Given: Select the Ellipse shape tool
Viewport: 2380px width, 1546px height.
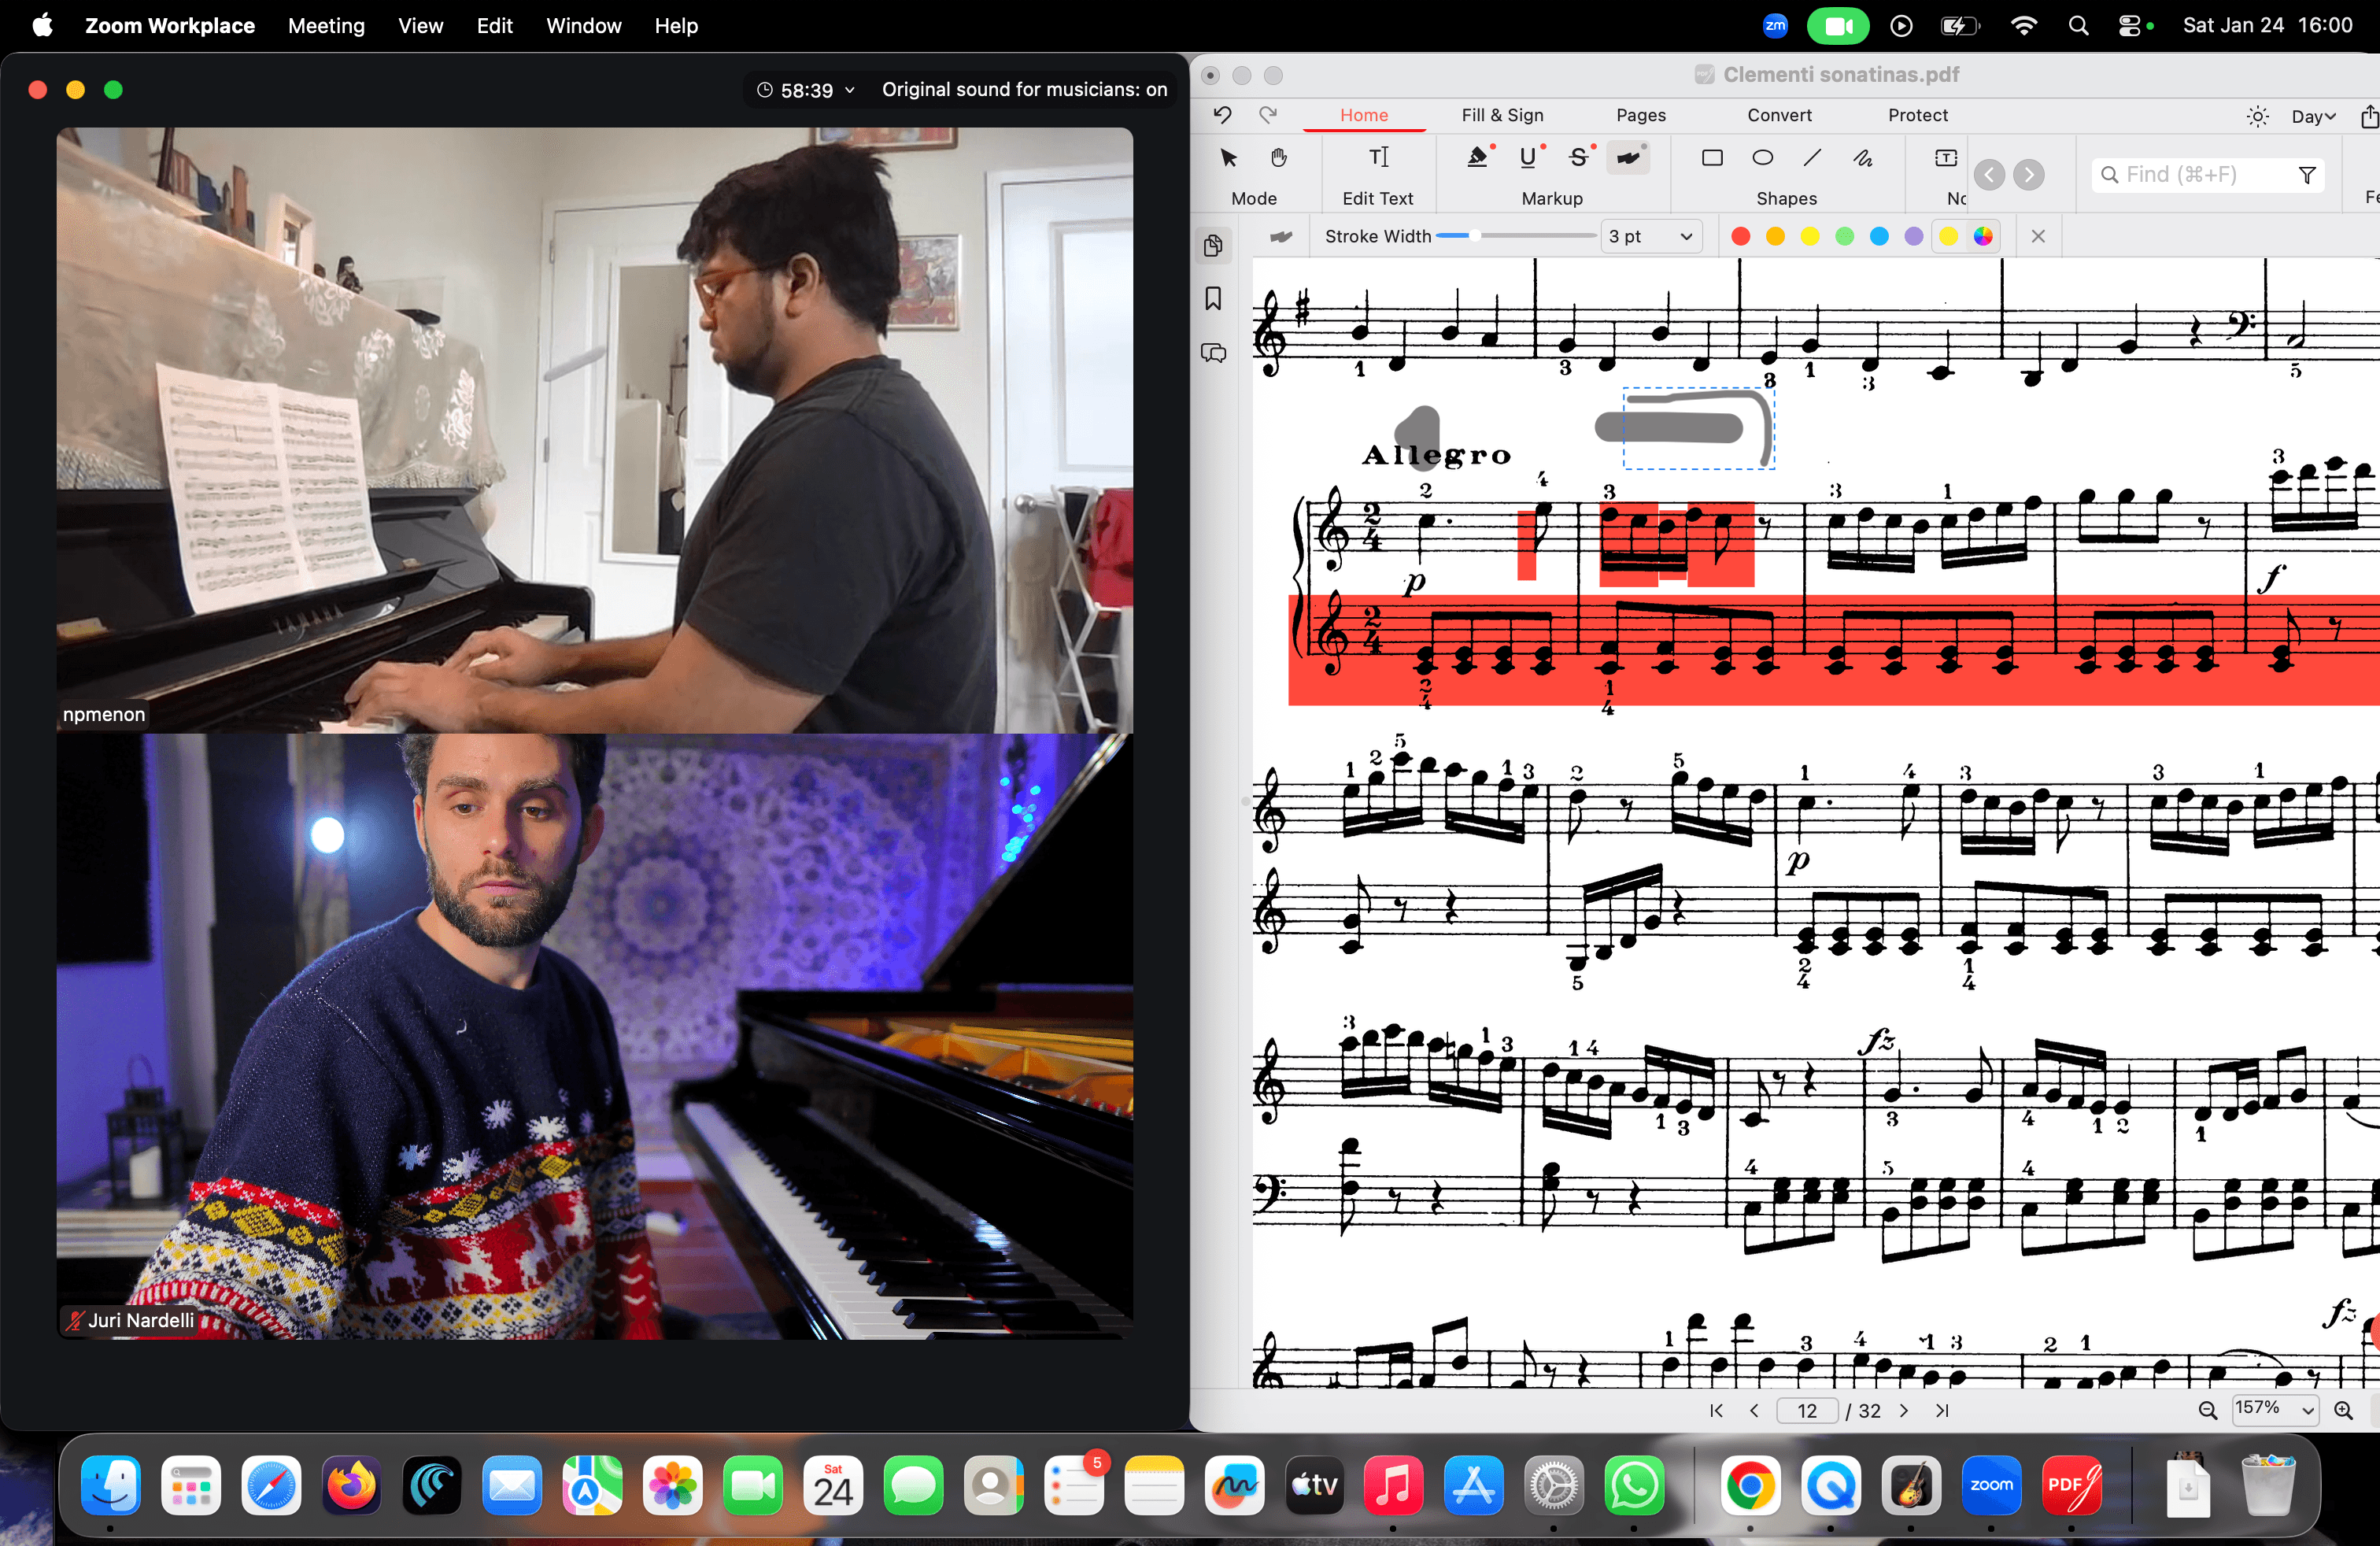Looking at the screenshot, I should 1762,158.
